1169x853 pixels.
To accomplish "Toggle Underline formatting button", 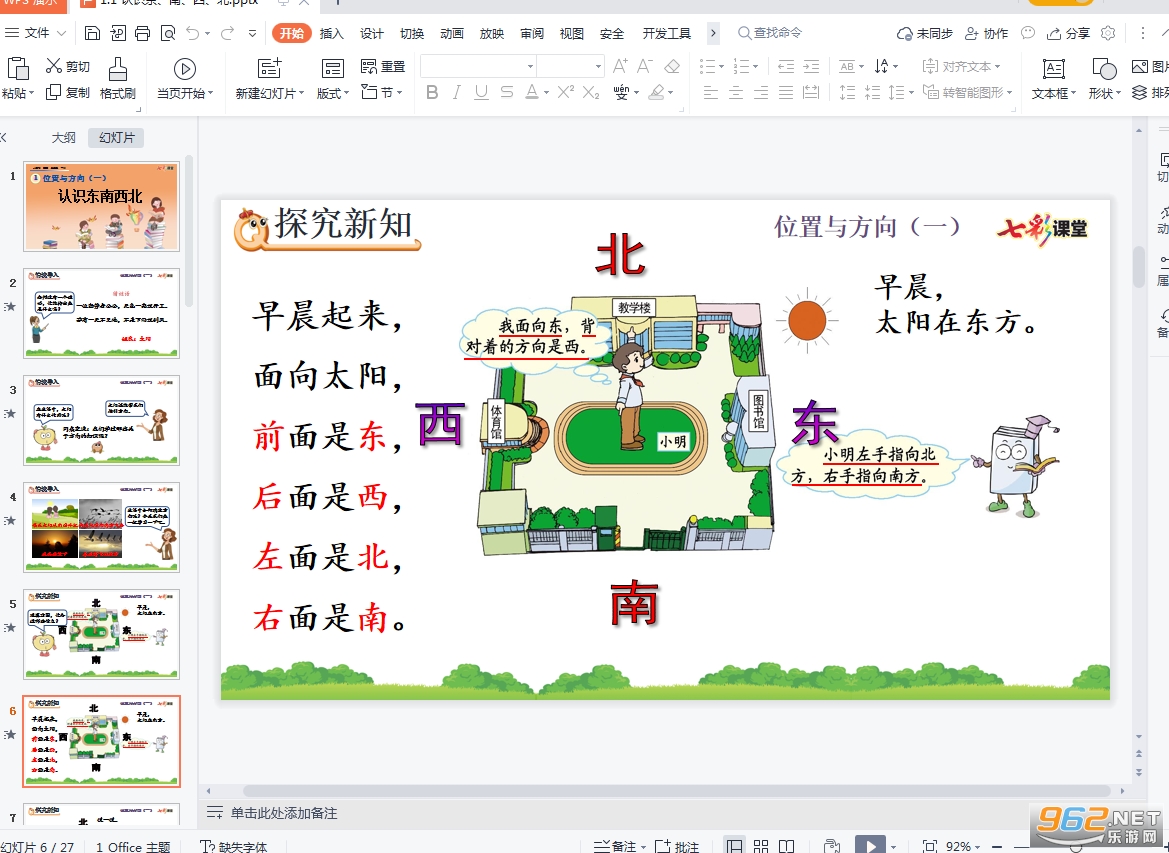I will [x=482, y=92].
